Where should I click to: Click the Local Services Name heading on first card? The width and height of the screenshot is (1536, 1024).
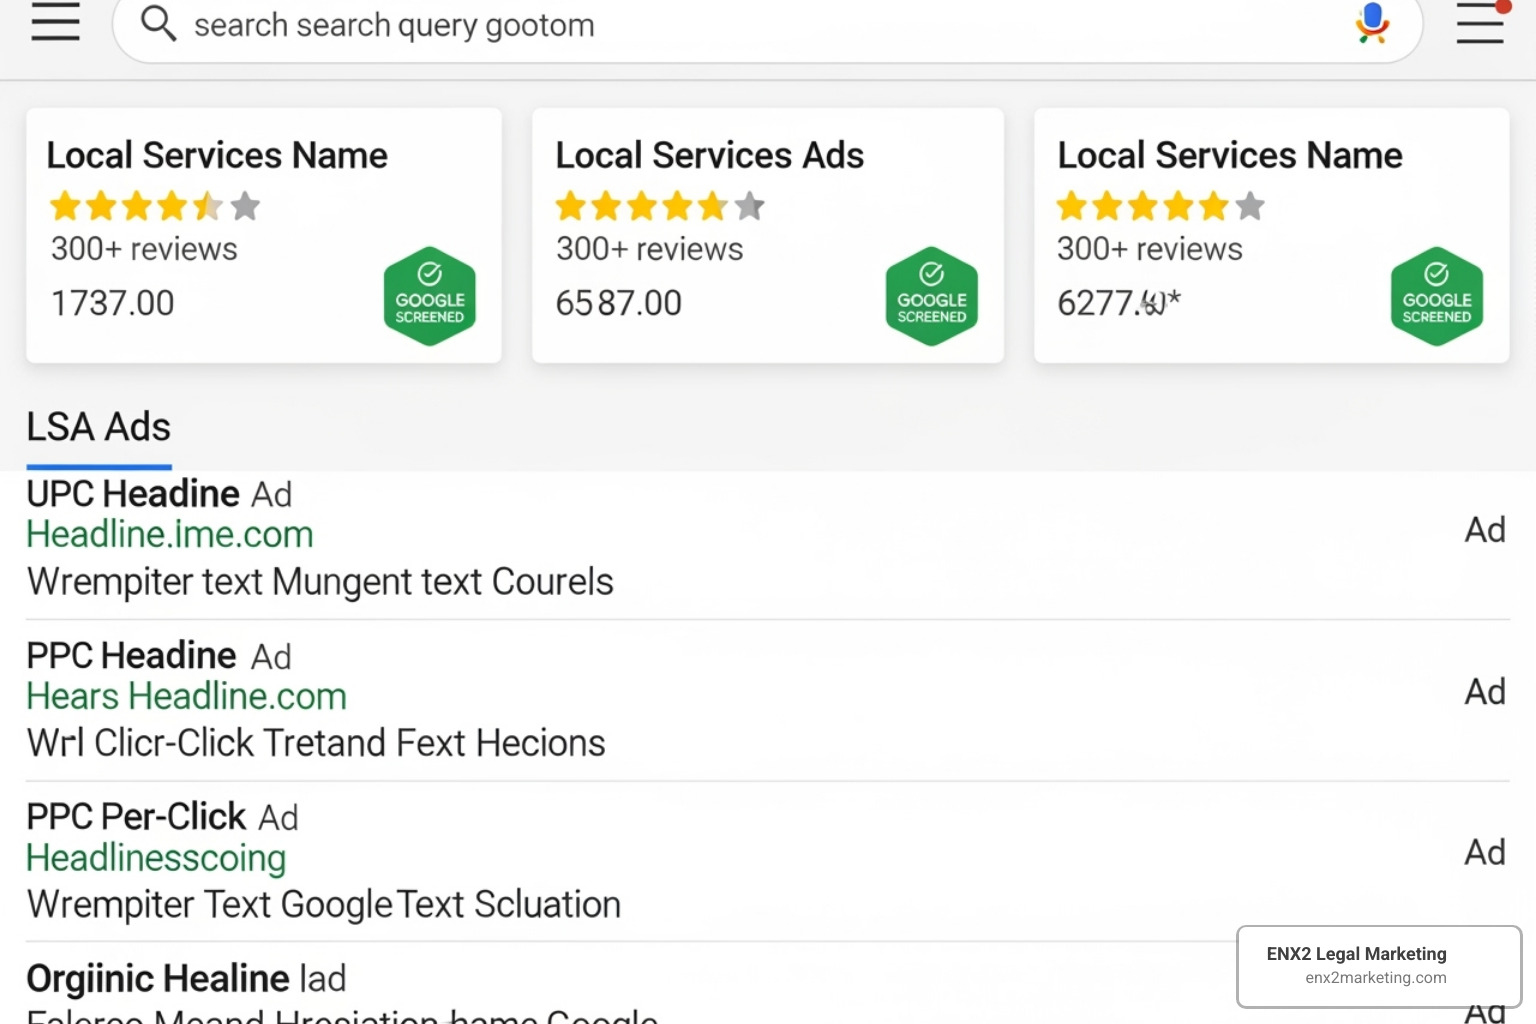(217, 155)
